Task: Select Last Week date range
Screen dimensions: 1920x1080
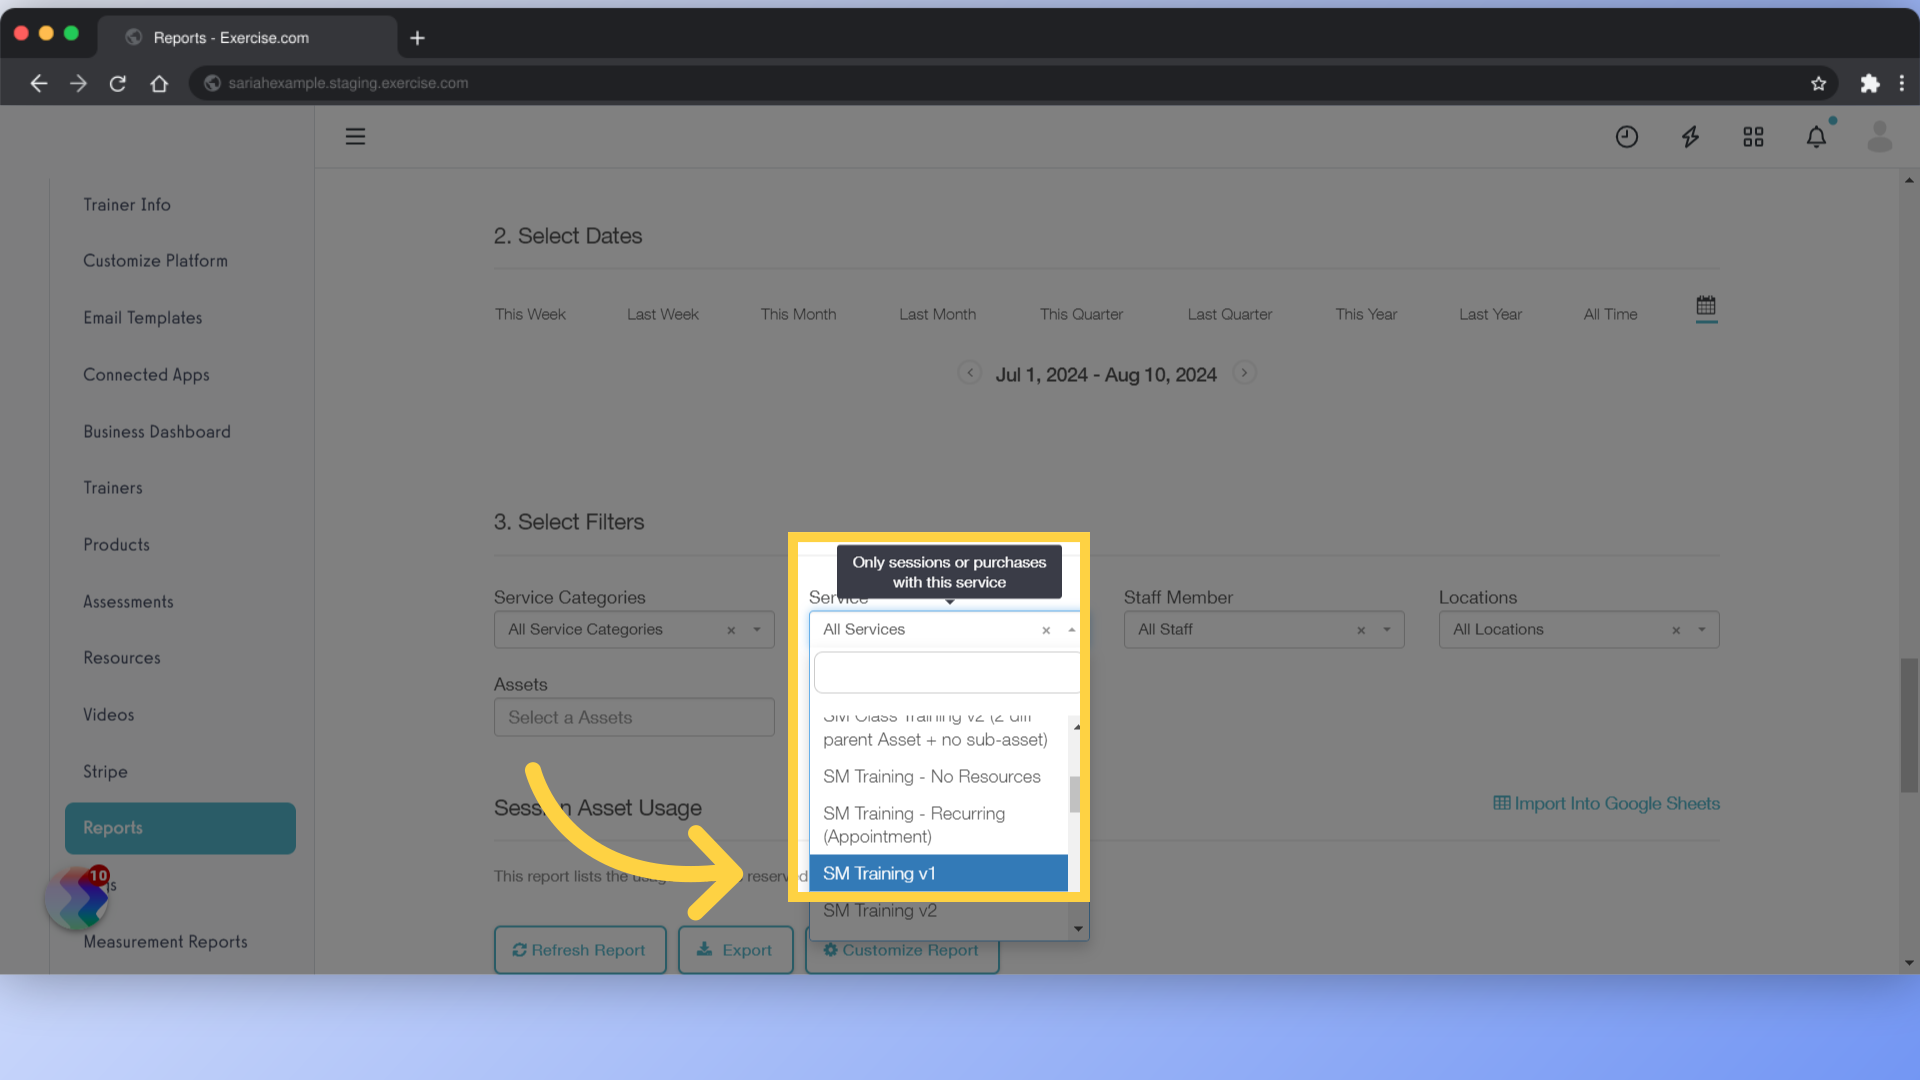Action: pos(663,314)
